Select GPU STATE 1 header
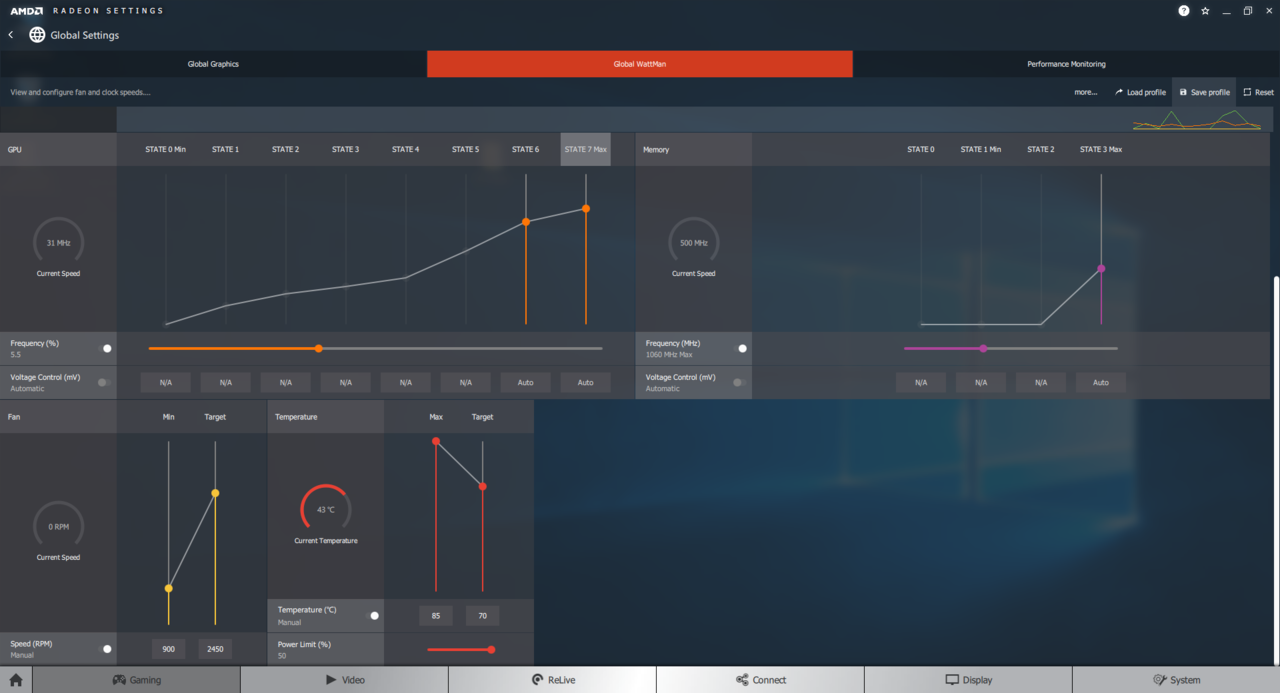The image size is (1280, 693). click(x=225, y=149)
